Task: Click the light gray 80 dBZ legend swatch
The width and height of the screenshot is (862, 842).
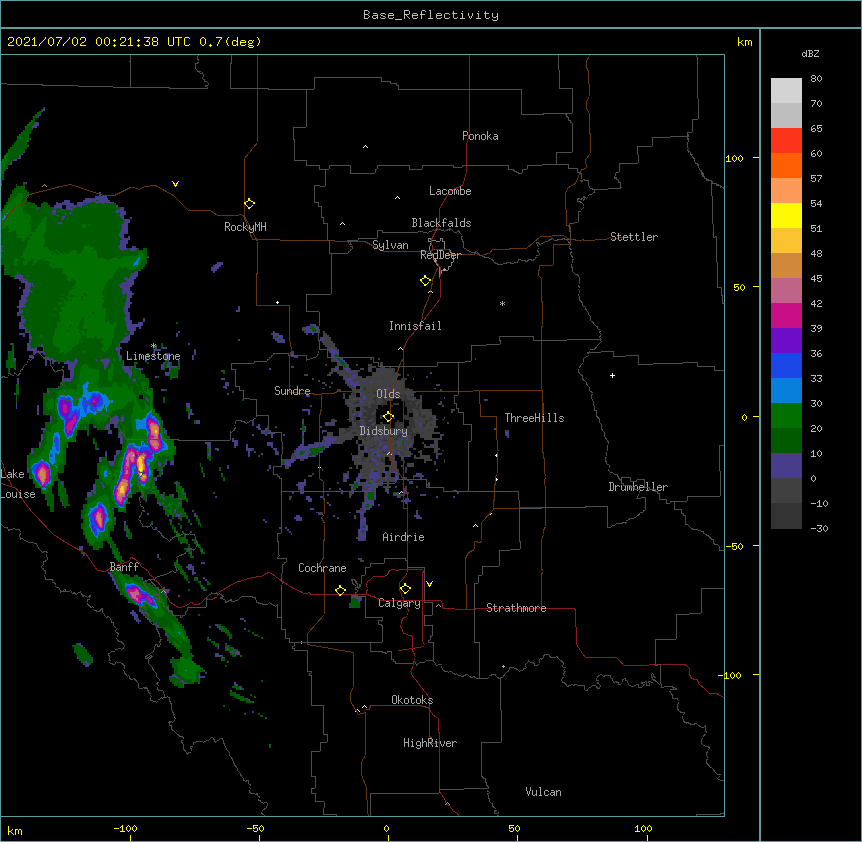Action: (786, 90)
